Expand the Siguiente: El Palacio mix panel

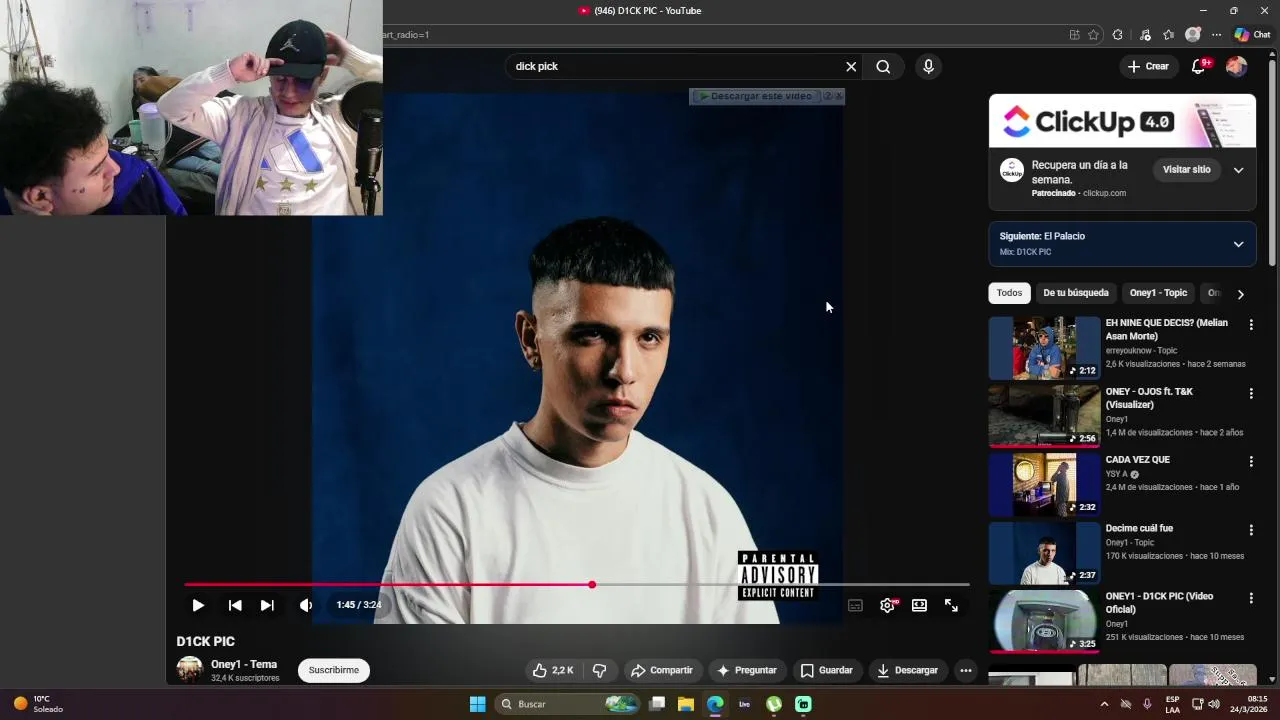(x=1238, y=244)
